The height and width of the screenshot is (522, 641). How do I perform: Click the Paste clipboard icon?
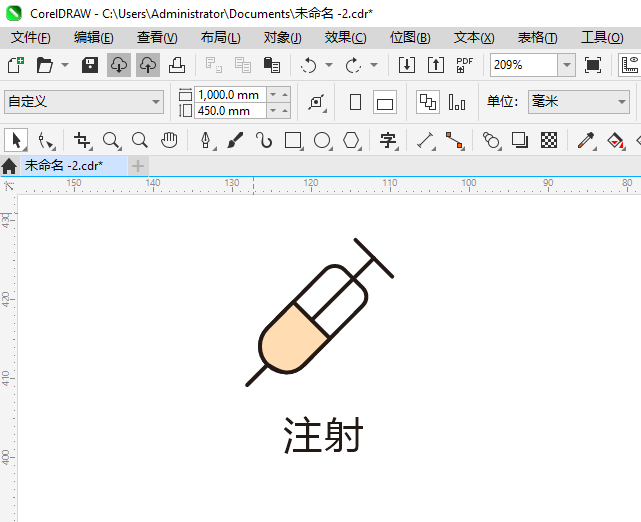[x=272, y=65]
